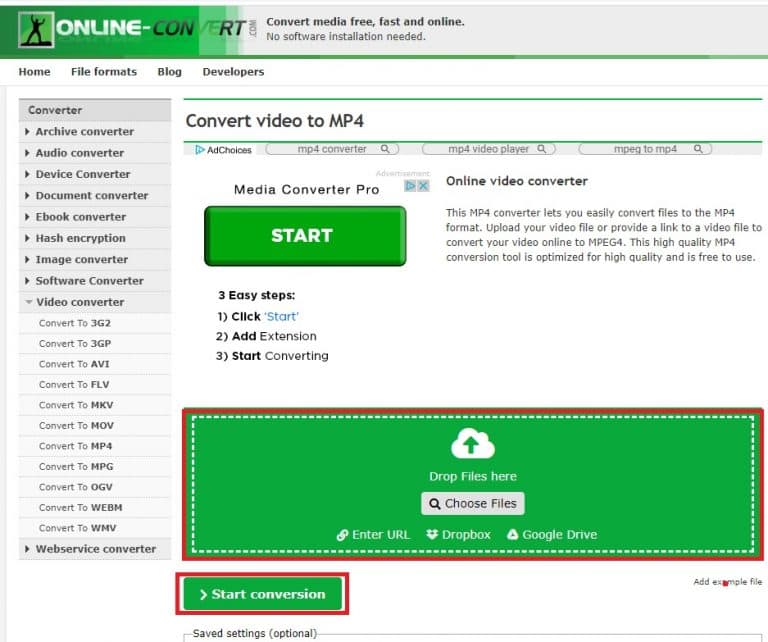Click the Start conversion button
The image size is (768, 642).
(x=263, y=594)
